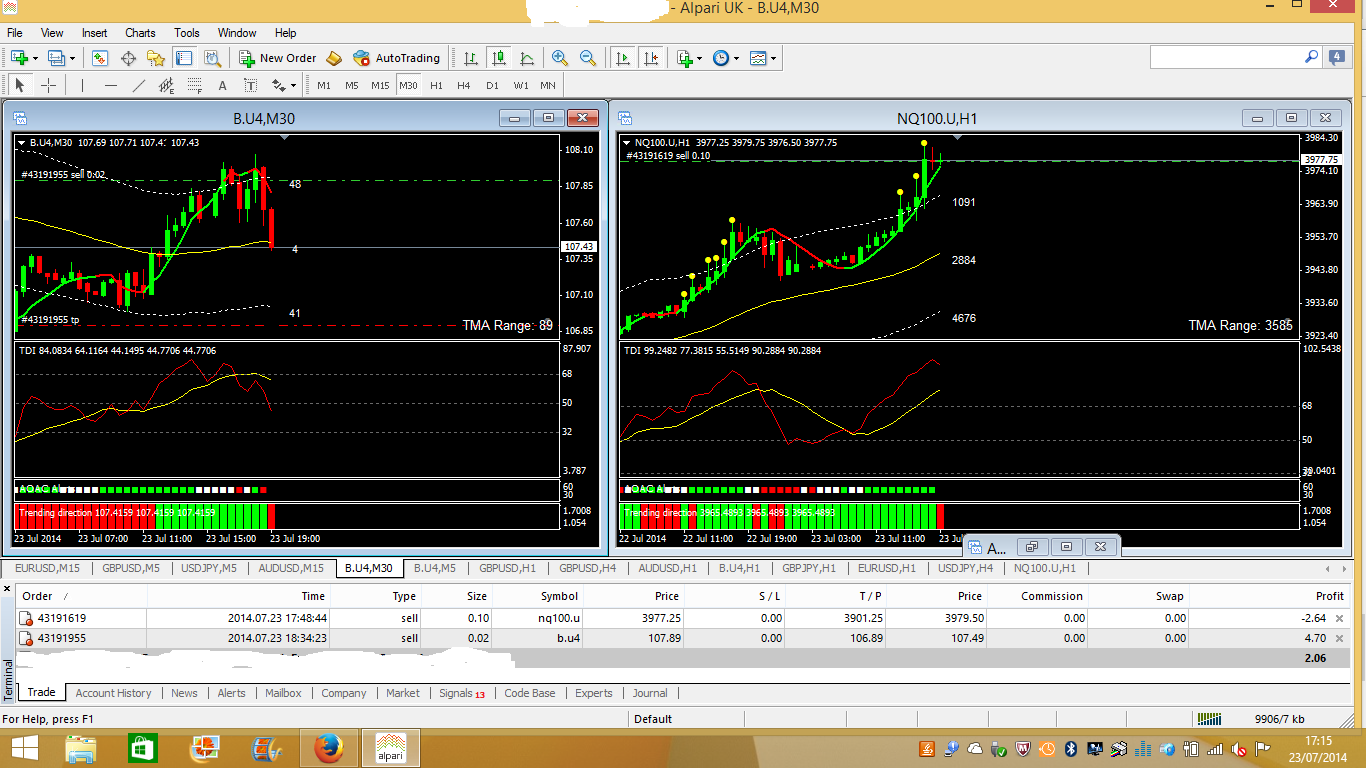The height and width of the screenshot is (768, 1366).
Task: Open File Explorer from the taskbar
Action: pos(81,747)
